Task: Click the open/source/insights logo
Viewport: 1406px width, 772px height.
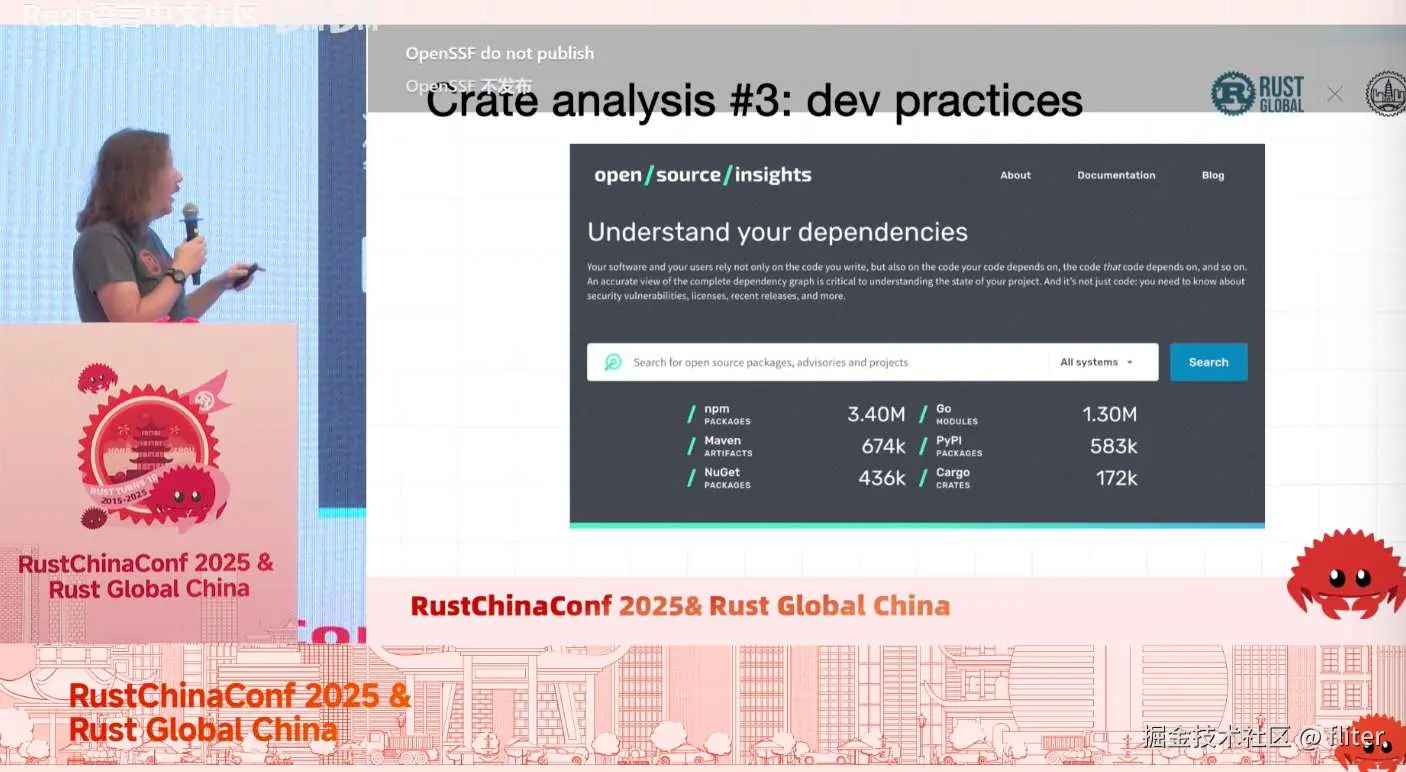Action: pyautogui.click(x=702, y=175)
